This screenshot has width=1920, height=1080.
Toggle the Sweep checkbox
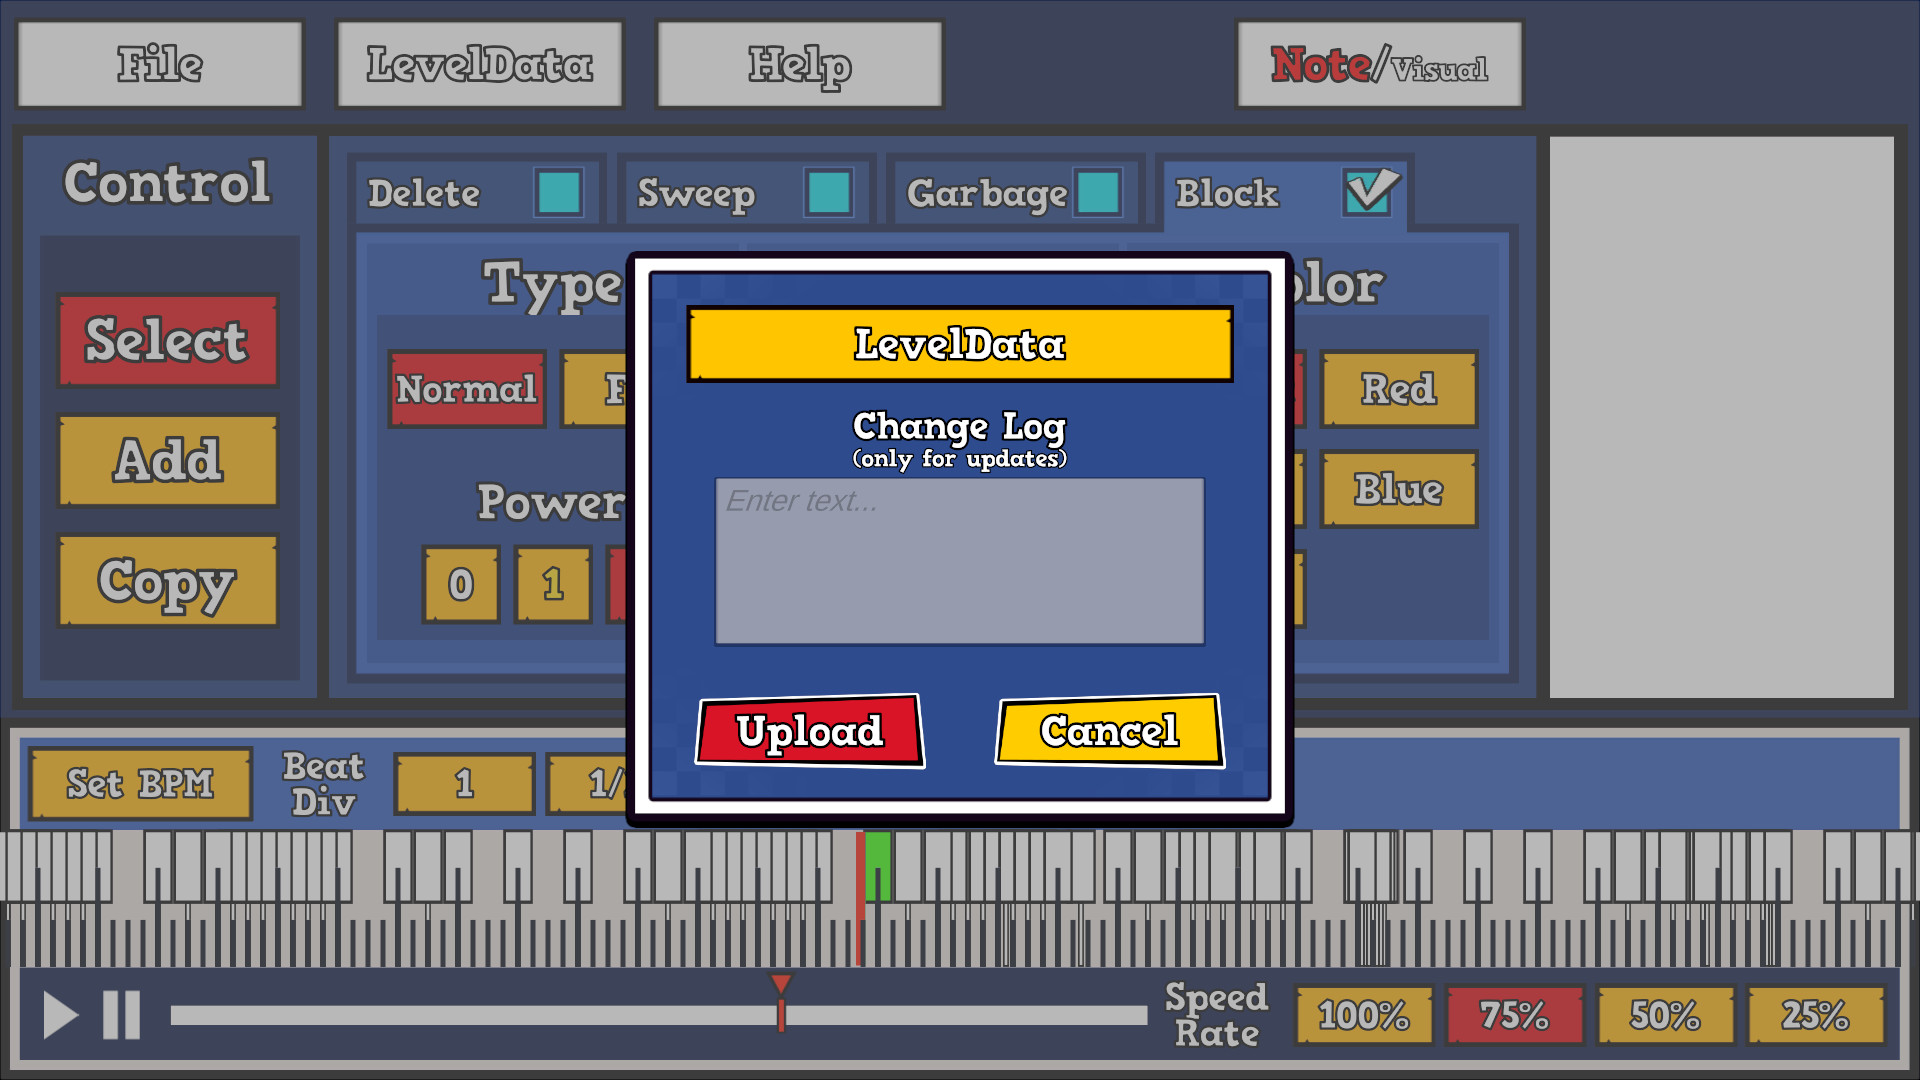click(x=828, y=193)
